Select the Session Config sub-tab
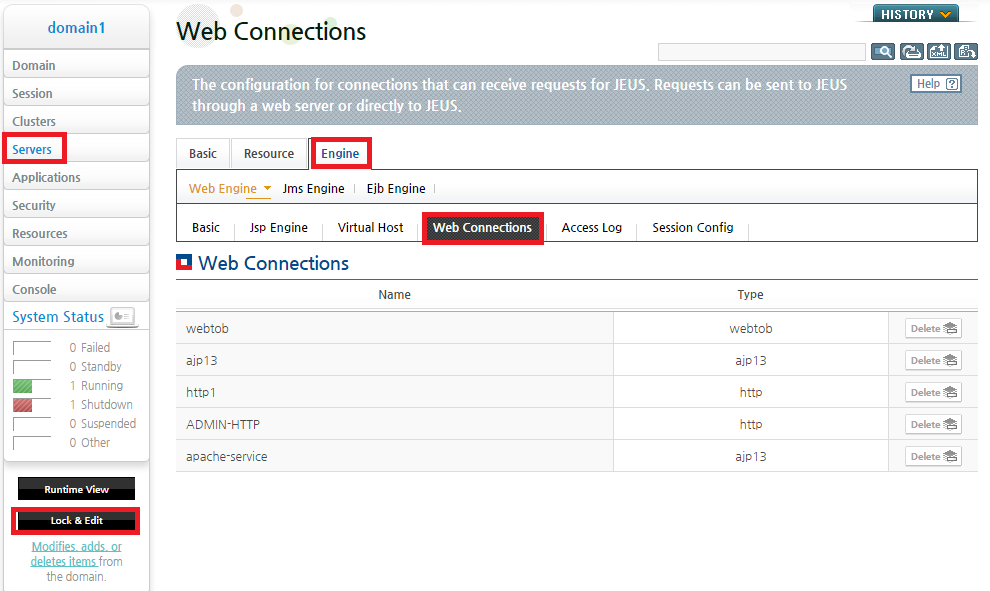This screenshot has height=591, width=990. (693, 227)
